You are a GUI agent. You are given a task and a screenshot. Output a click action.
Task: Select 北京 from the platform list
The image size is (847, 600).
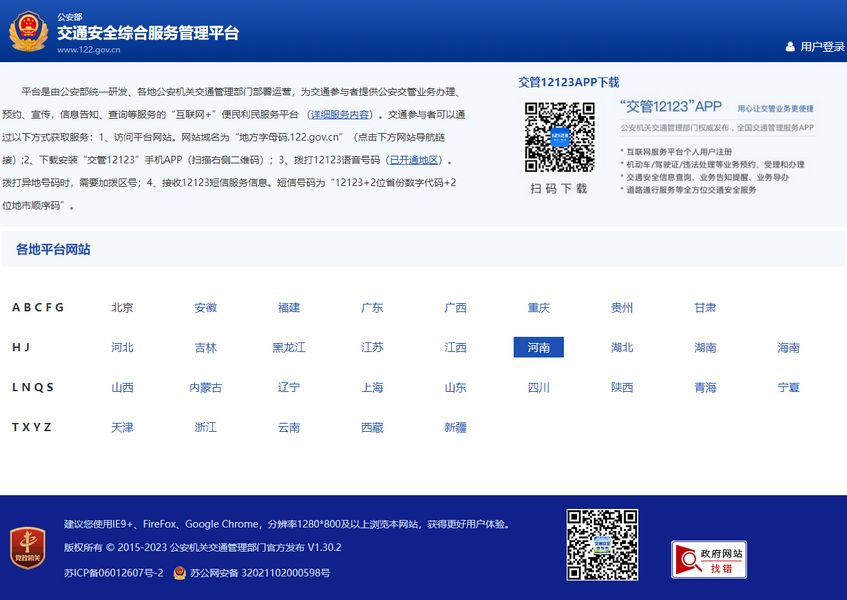point(122,307)
